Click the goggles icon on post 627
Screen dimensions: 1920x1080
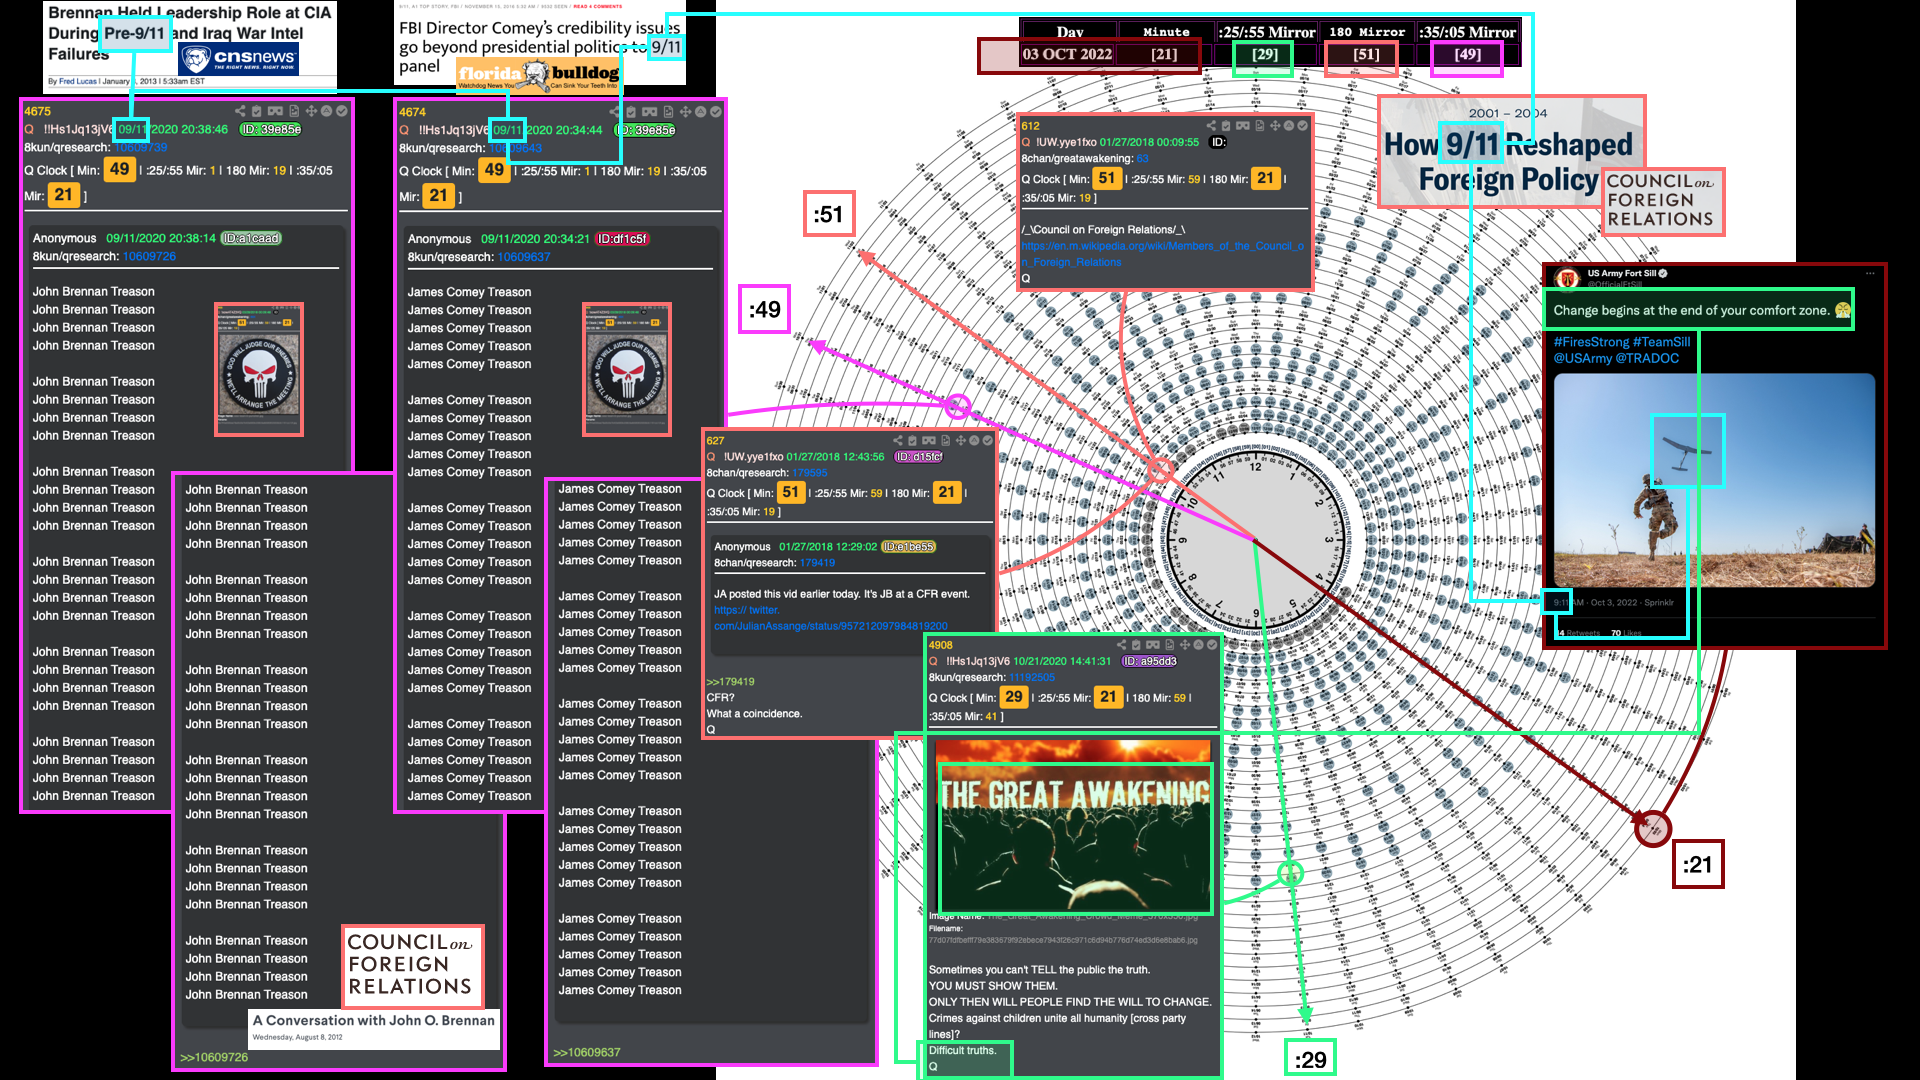coord(929,441)
